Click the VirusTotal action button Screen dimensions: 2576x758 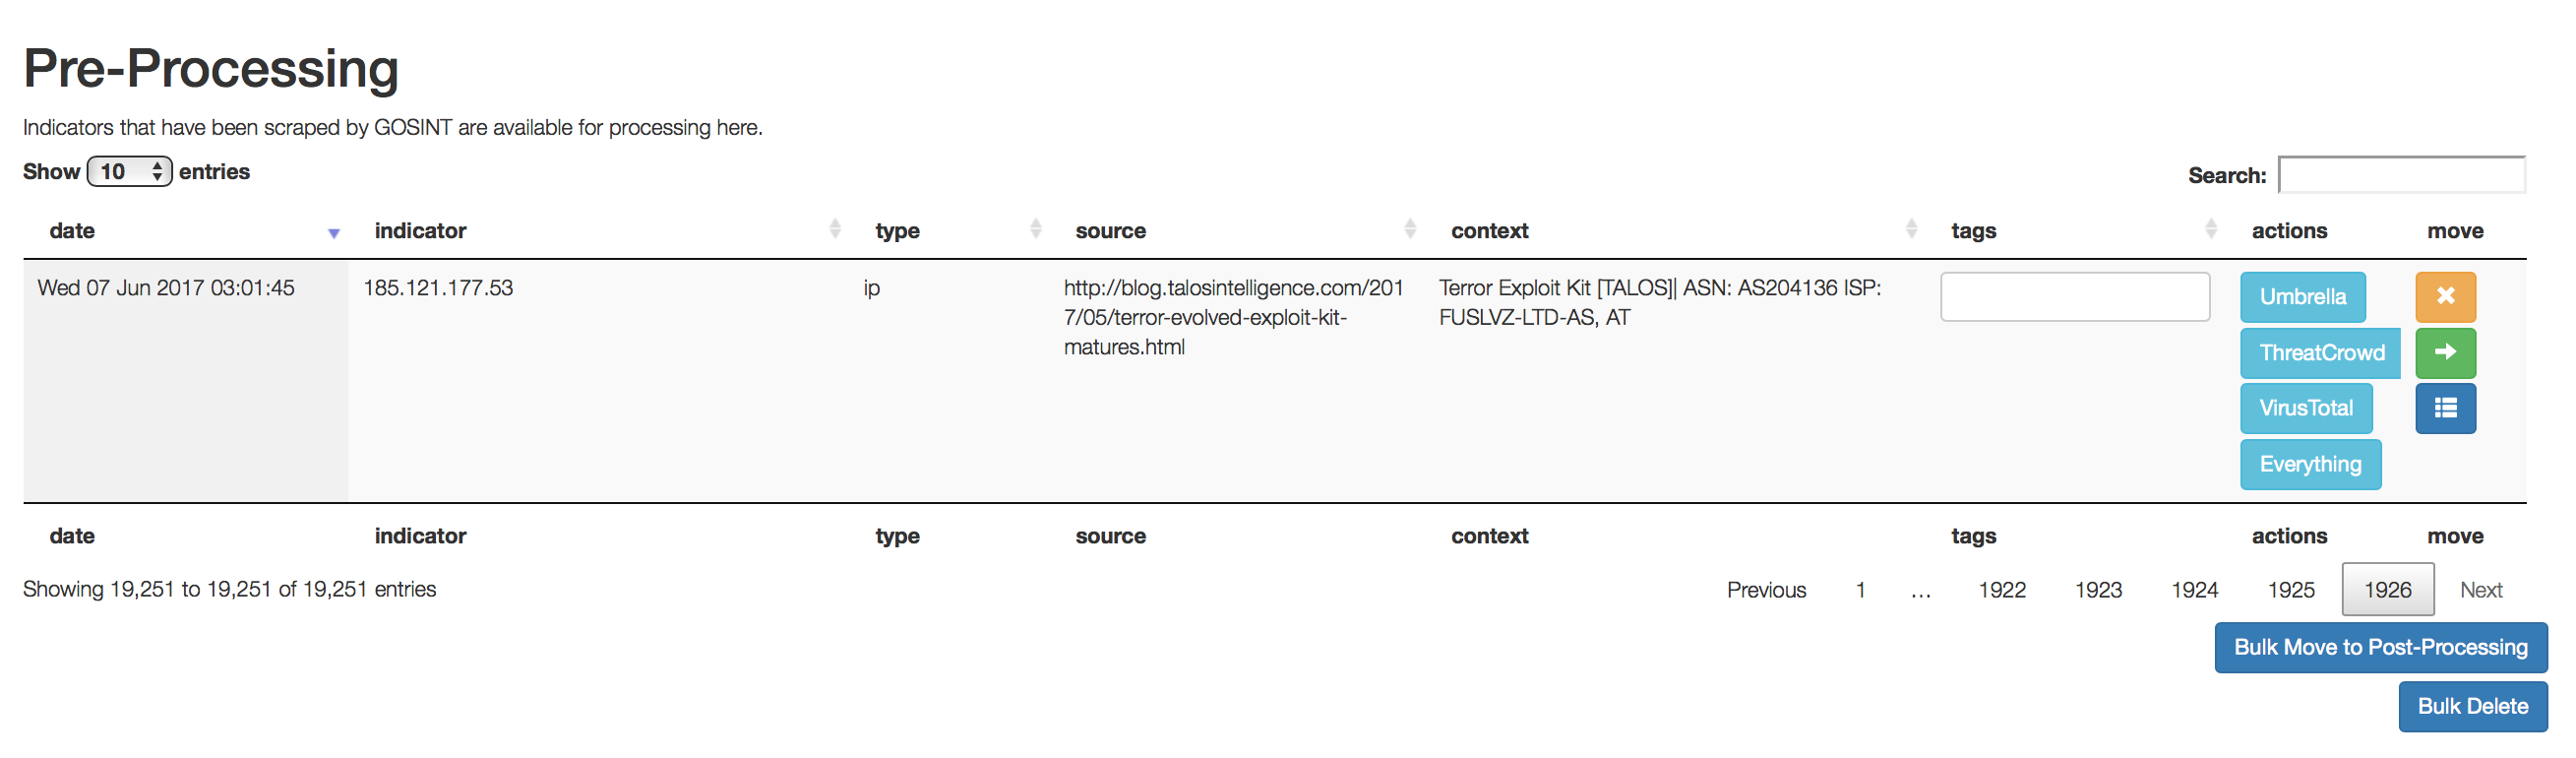[2305, 408]
